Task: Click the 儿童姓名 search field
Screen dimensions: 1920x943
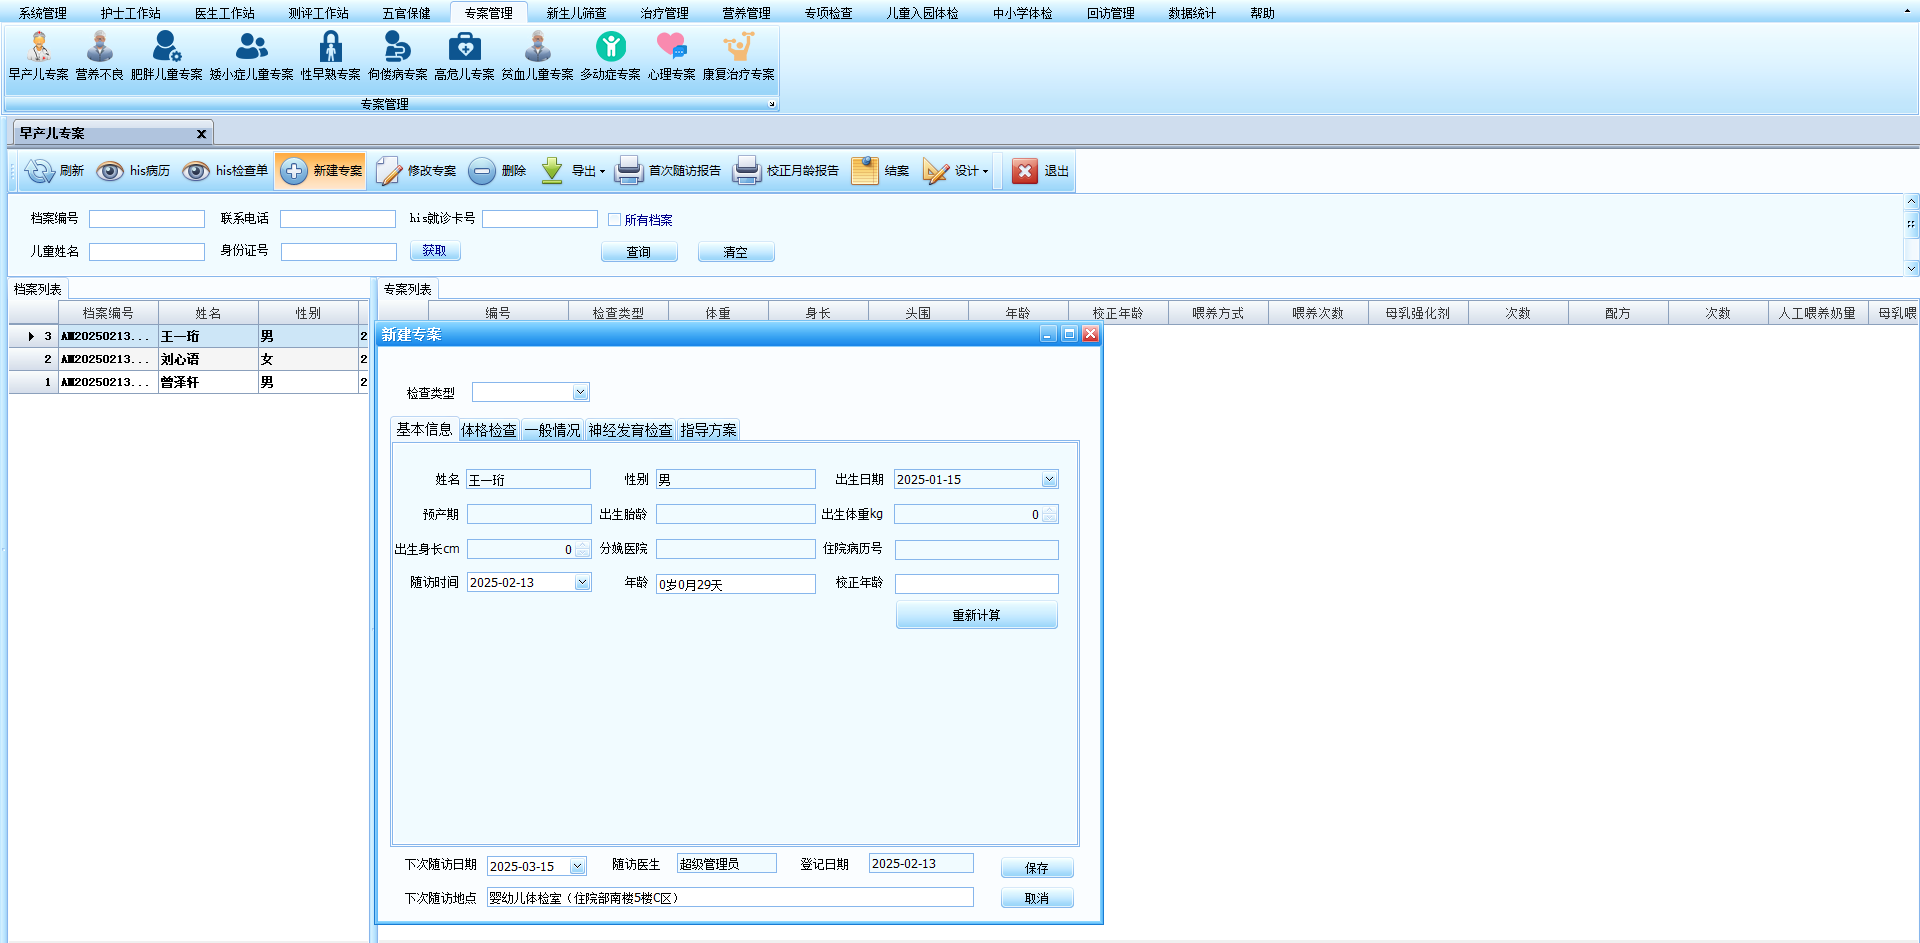Action: [x=147, y=252]
